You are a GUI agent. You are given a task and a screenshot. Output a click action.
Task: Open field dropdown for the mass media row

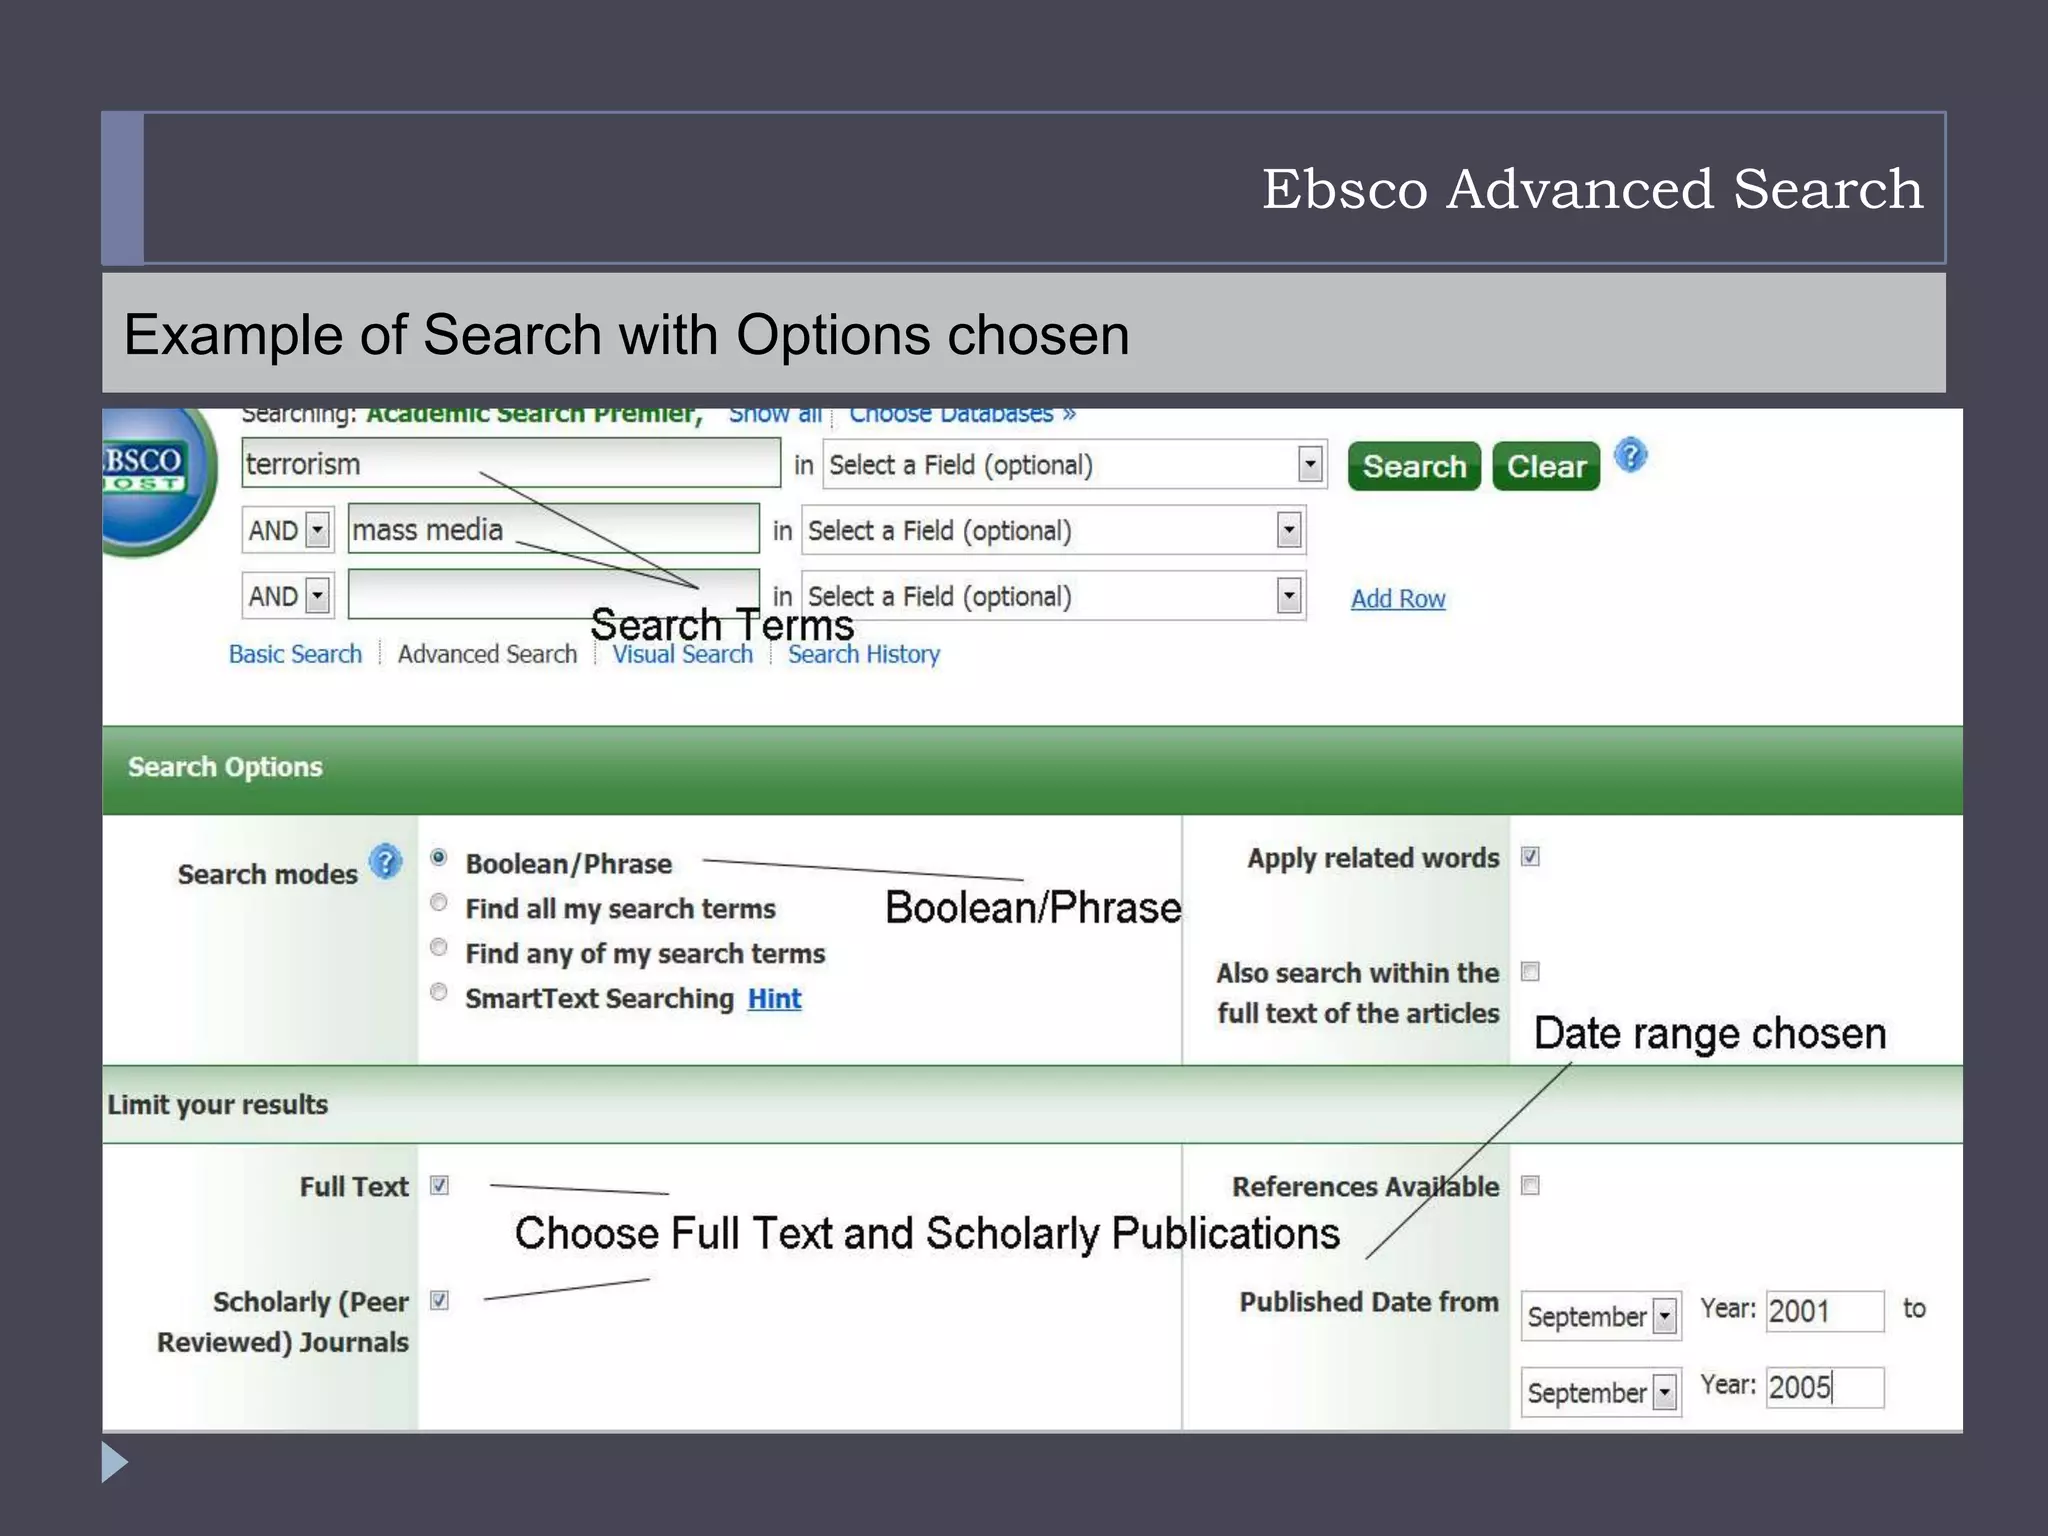click(1054, 530)
